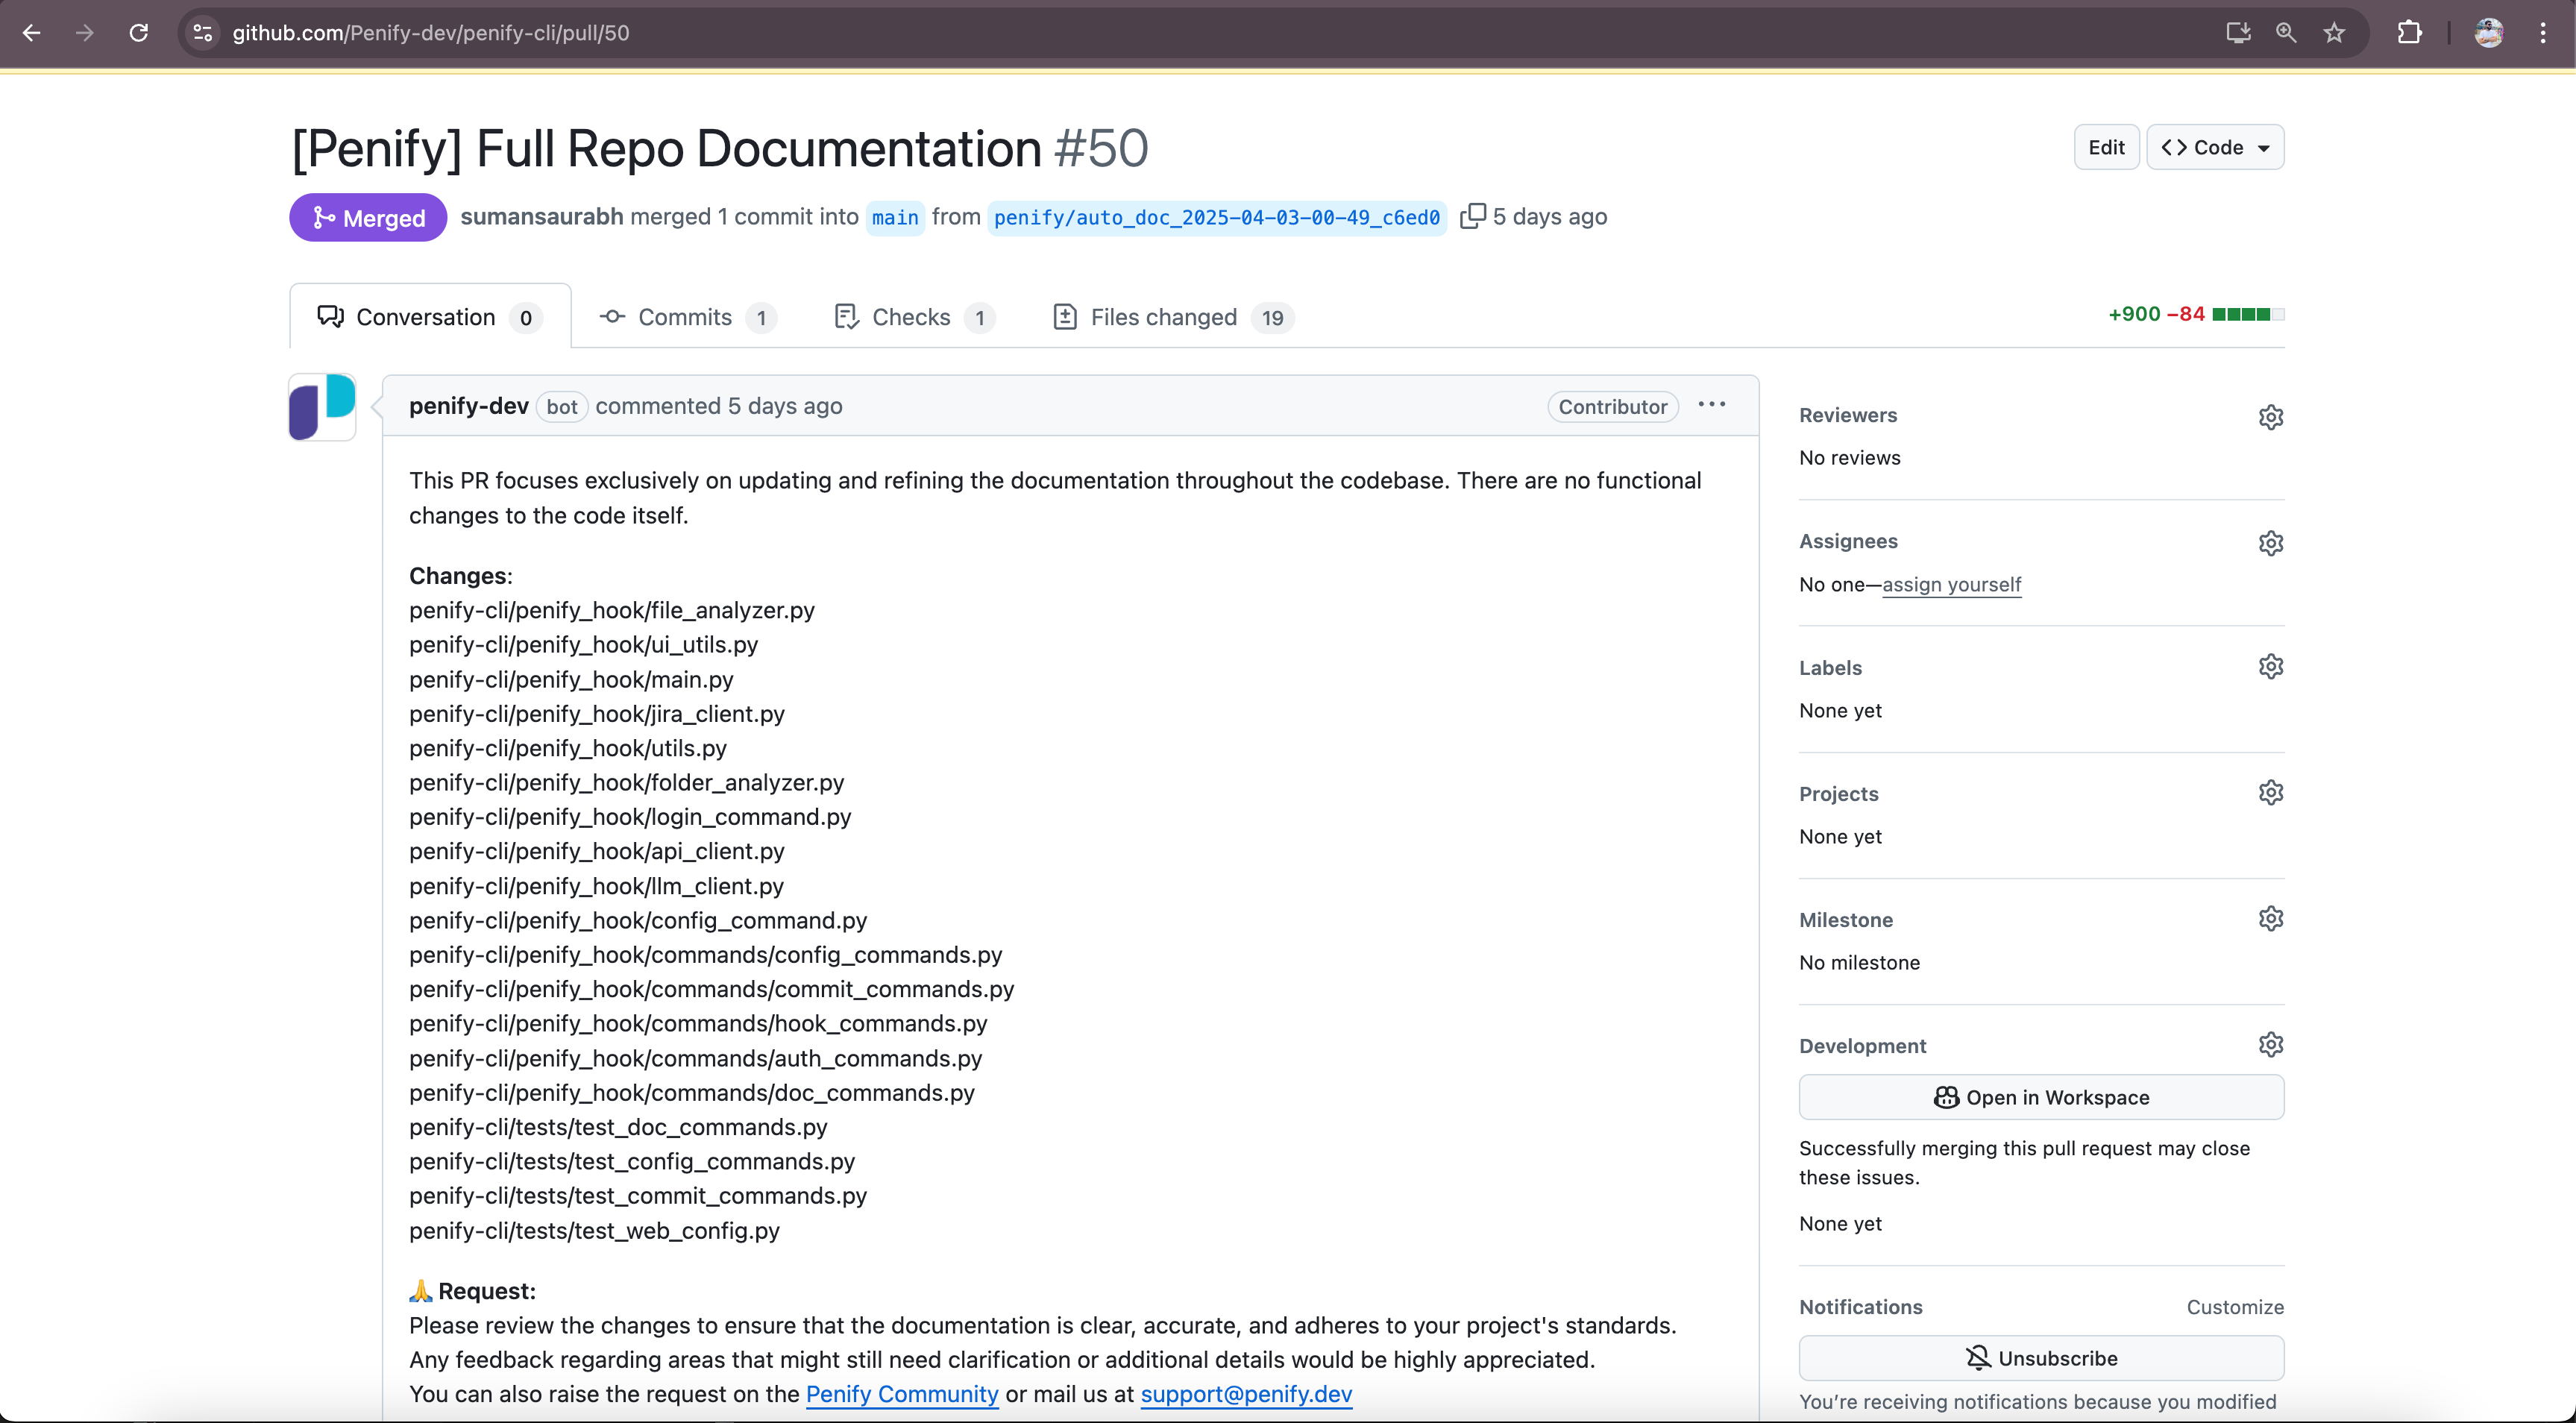
Task: Open Chrome three-dot menu
Action: [2542, 33]
